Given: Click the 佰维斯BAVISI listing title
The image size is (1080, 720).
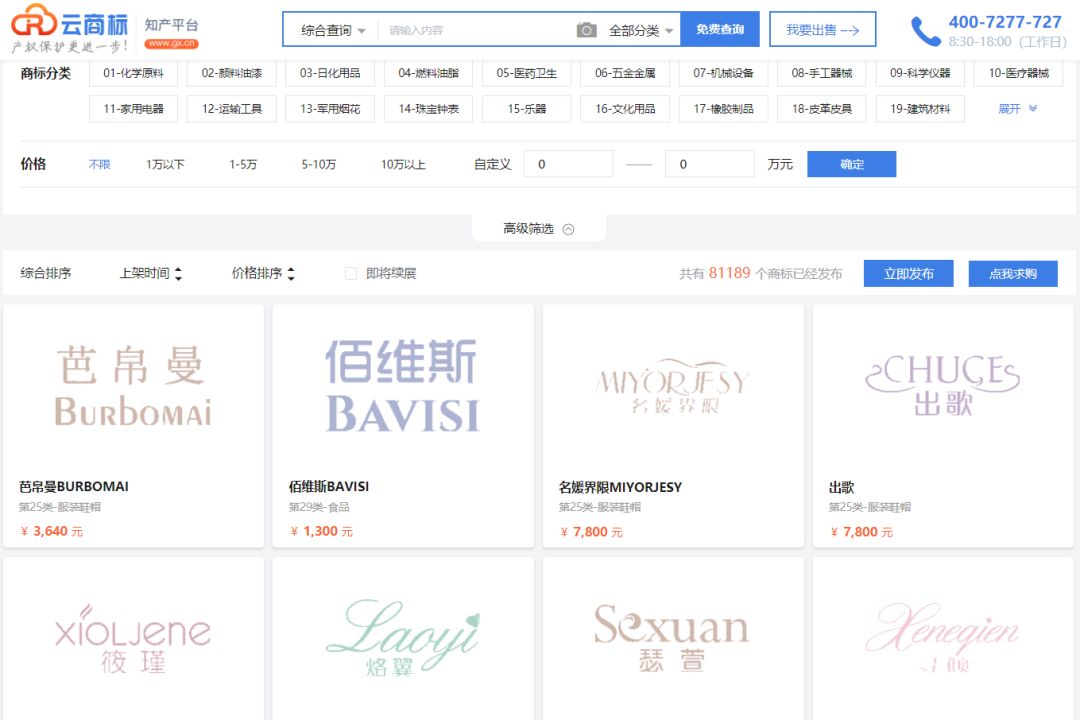Looking at the screenshot, I should point(329,486).
